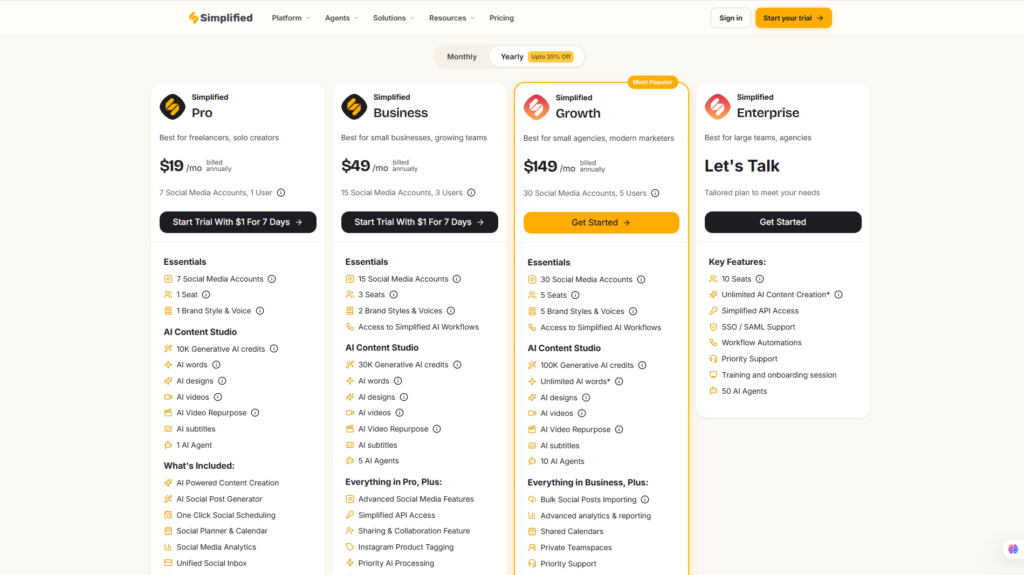1024x575 pixels.
Task: Click the Growth plan logo icon
Action: (x=536, y=107)
